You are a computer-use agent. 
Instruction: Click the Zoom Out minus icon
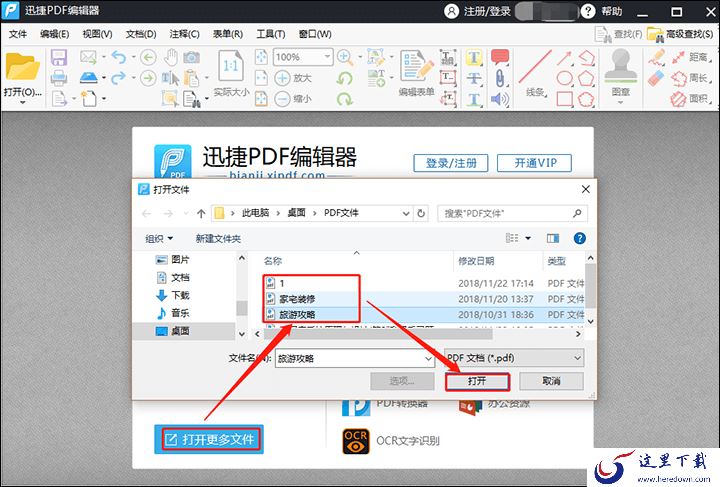282,98
